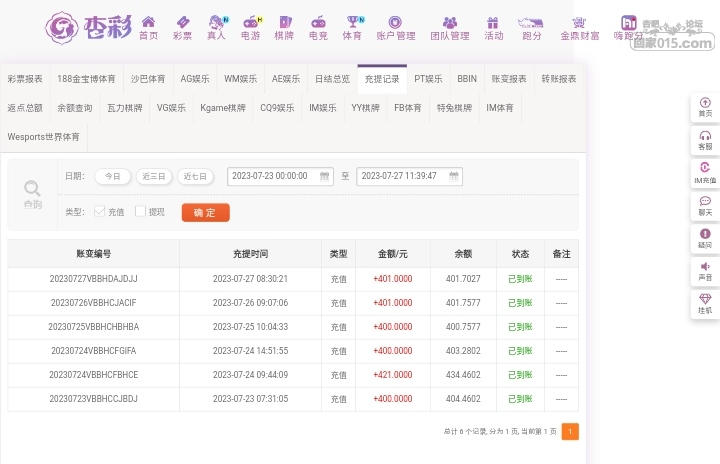
Task: Filter by 近七日 button
Action: click(x=195, y=176)
